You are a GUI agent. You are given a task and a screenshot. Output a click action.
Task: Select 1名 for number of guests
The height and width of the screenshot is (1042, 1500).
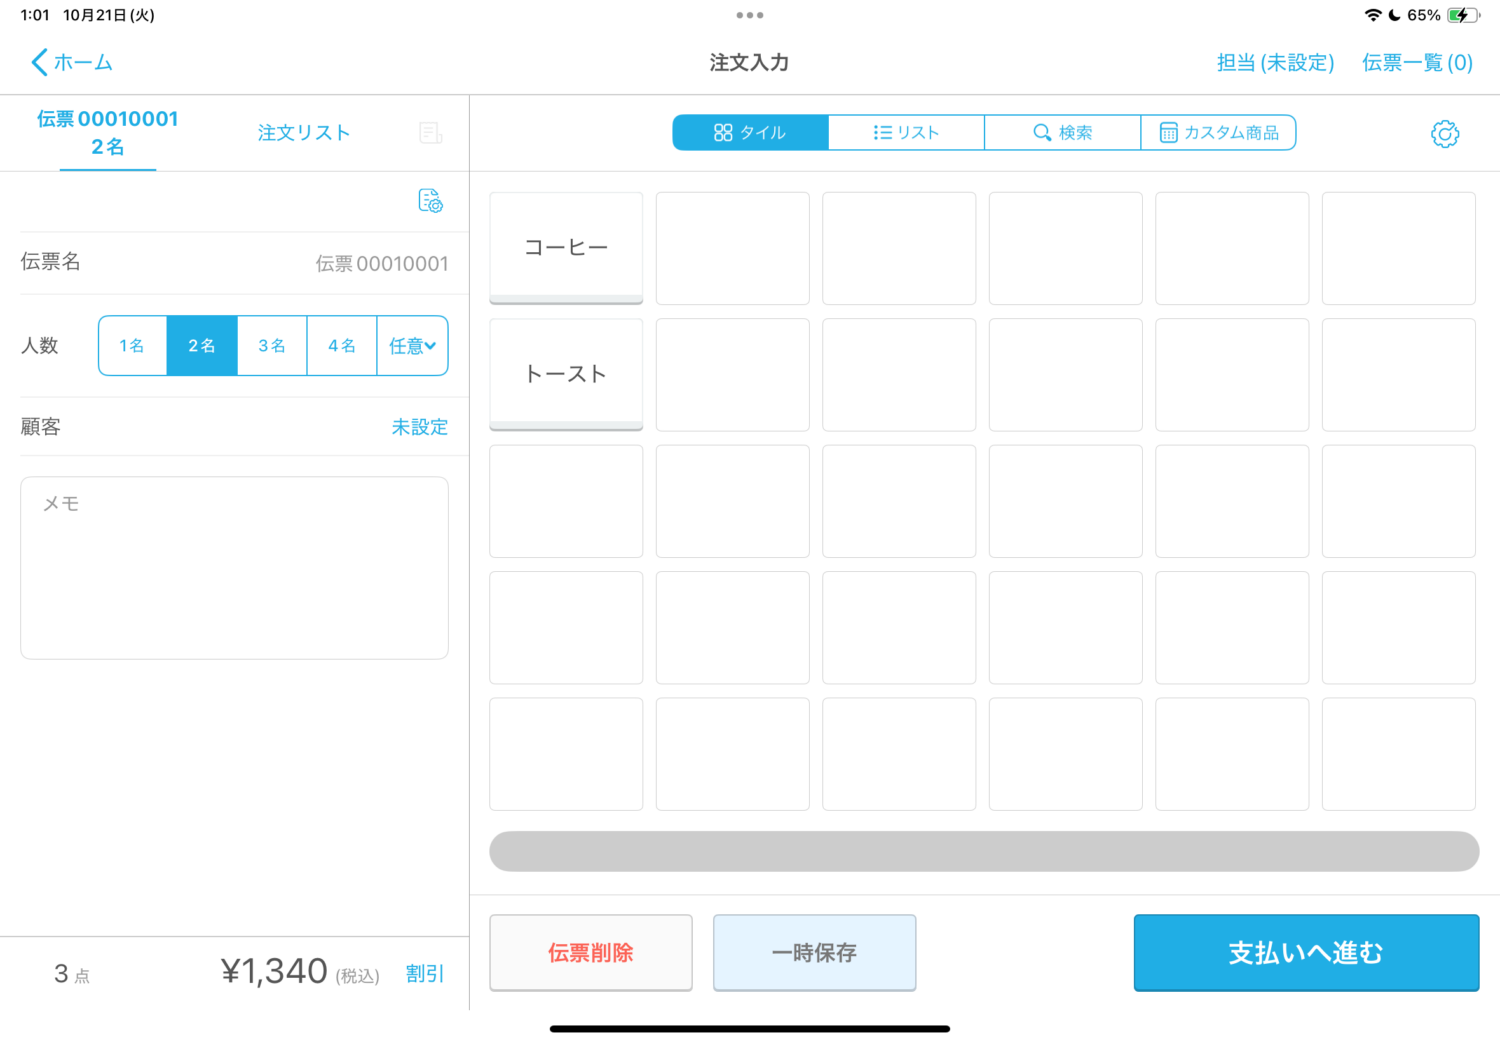(x=132, y=346)
